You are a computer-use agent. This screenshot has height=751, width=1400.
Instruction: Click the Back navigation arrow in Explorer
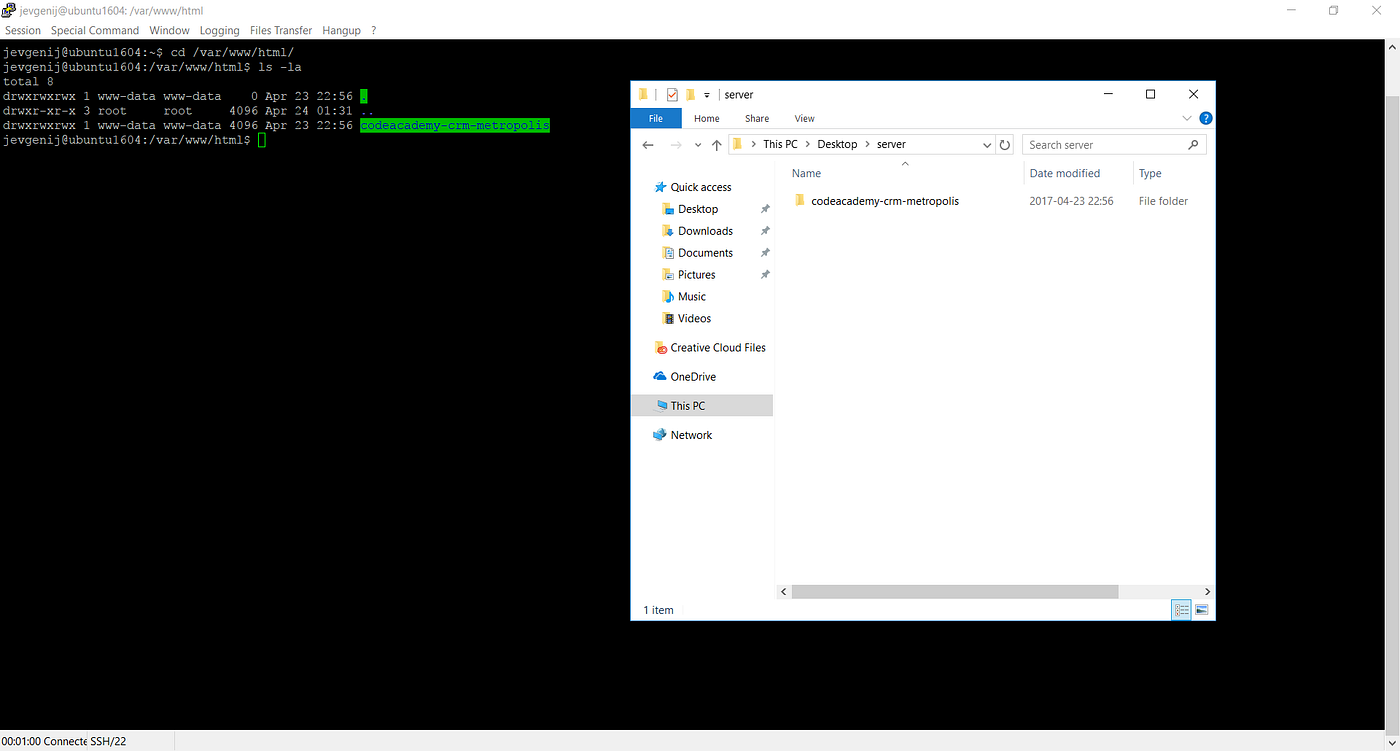tap(647, 144)
